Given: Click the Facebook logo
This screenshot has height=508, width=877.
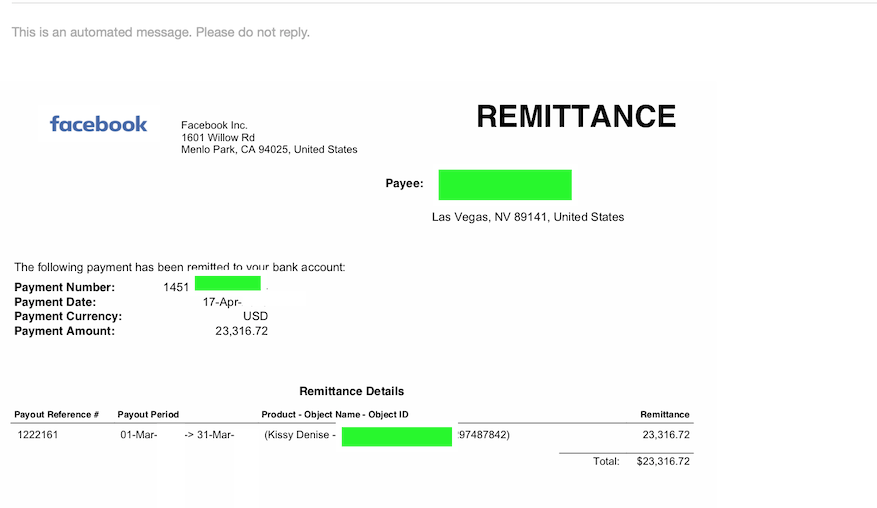Looking at the screenshot, I should pos(98,124).
